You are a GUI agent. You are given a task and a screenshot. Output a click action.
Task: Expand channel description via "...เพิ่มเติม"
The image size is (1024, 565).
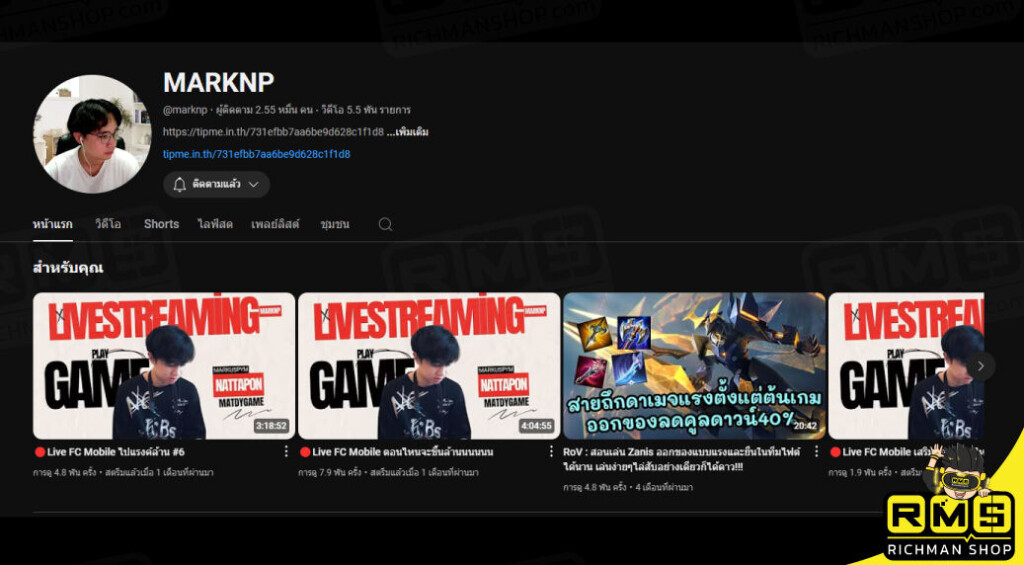point(409,132)
